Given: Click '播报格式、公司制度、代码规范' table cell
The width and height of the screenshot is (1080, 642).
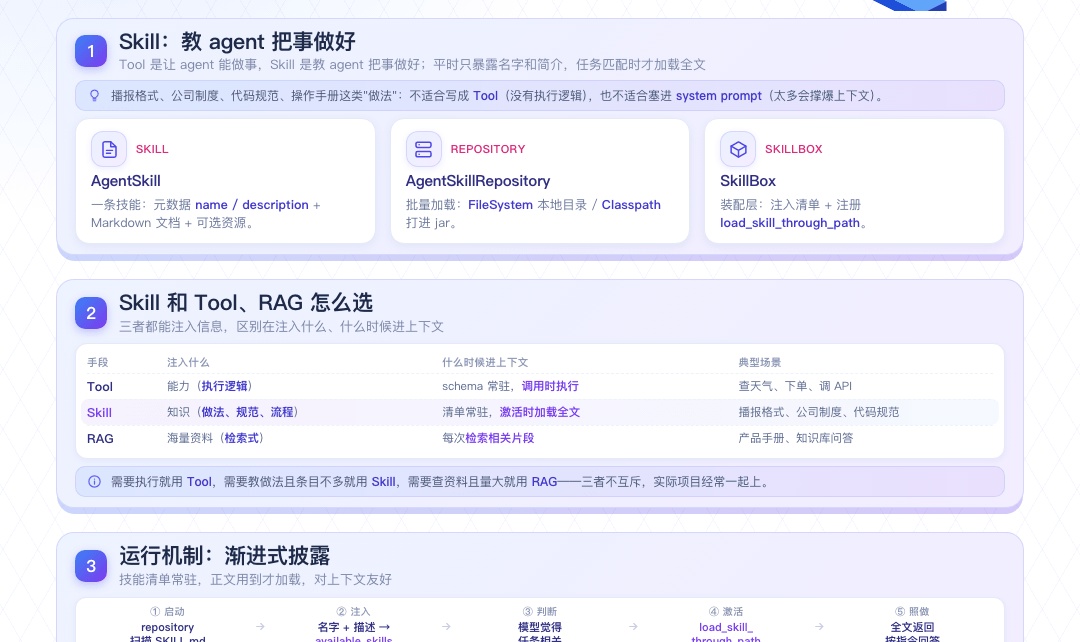Looking at the screenshot, I should pyautogui.click(x=819, y=413).
